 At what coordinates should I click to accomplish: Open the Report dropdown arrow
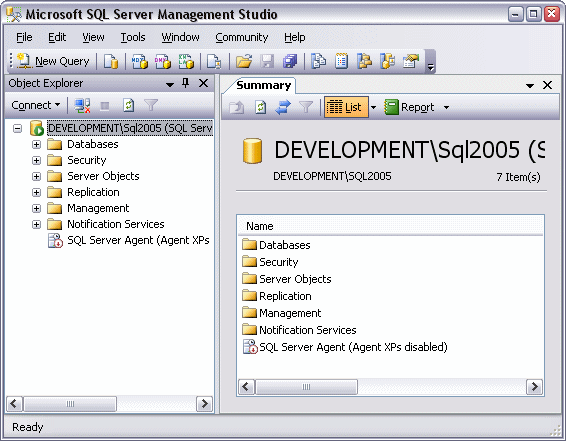447,107
